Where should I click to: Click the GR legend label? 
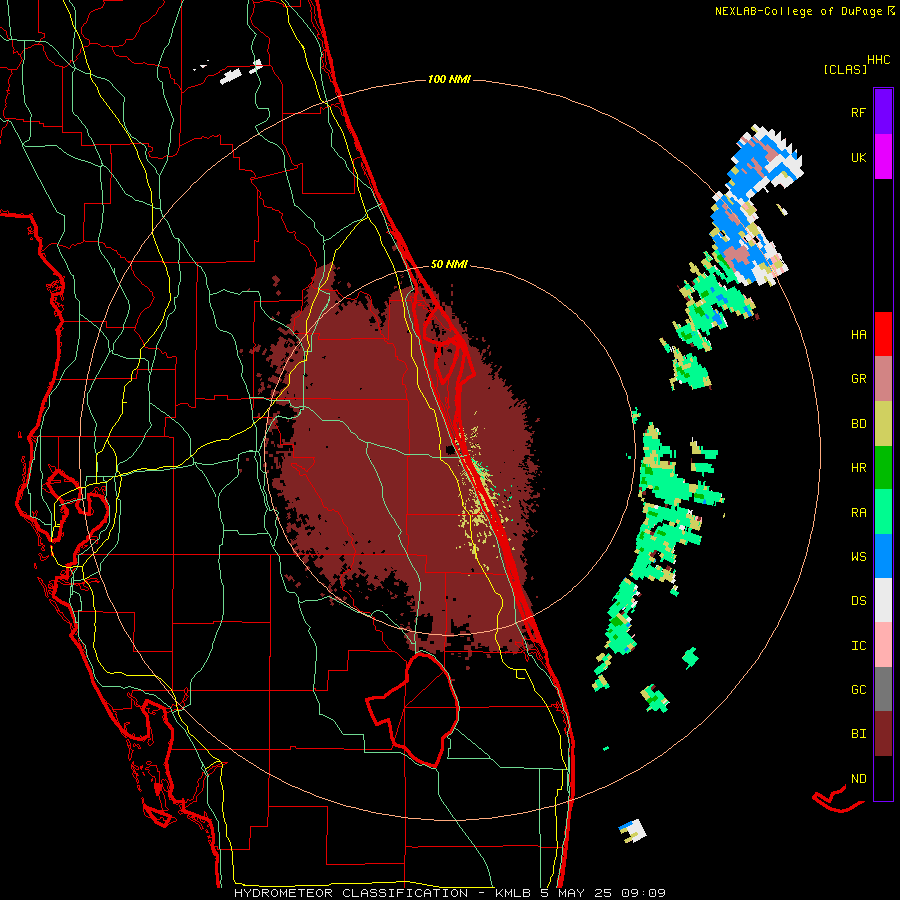[x=858, y=379]
